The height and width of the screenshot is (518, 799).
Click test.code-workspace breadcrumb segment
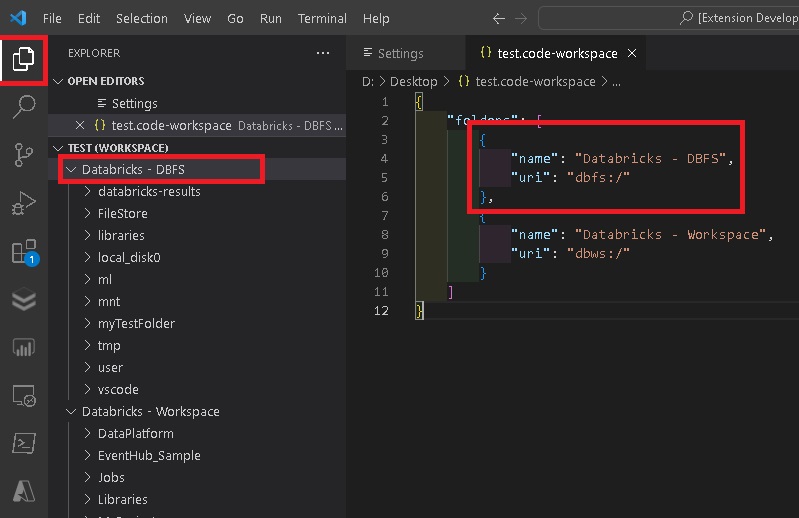pyautogui.click(x=535, y=81)
